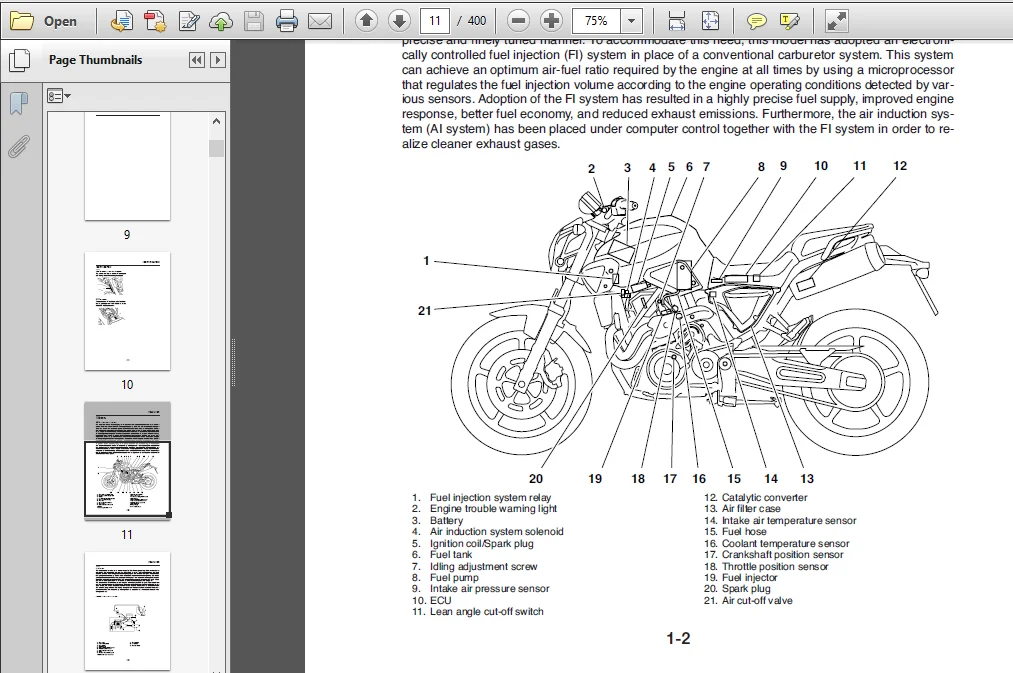1013x673 pixels.
Task: Click diagram callout number 20
Action: [536, 479]
